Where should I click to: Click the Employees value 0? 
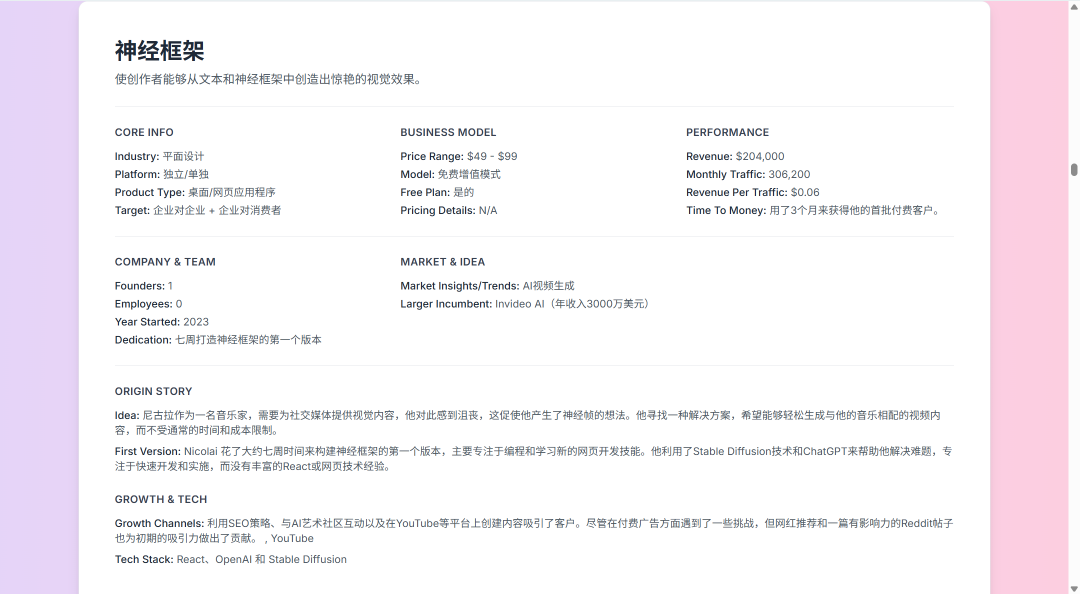tap(179, 304)
